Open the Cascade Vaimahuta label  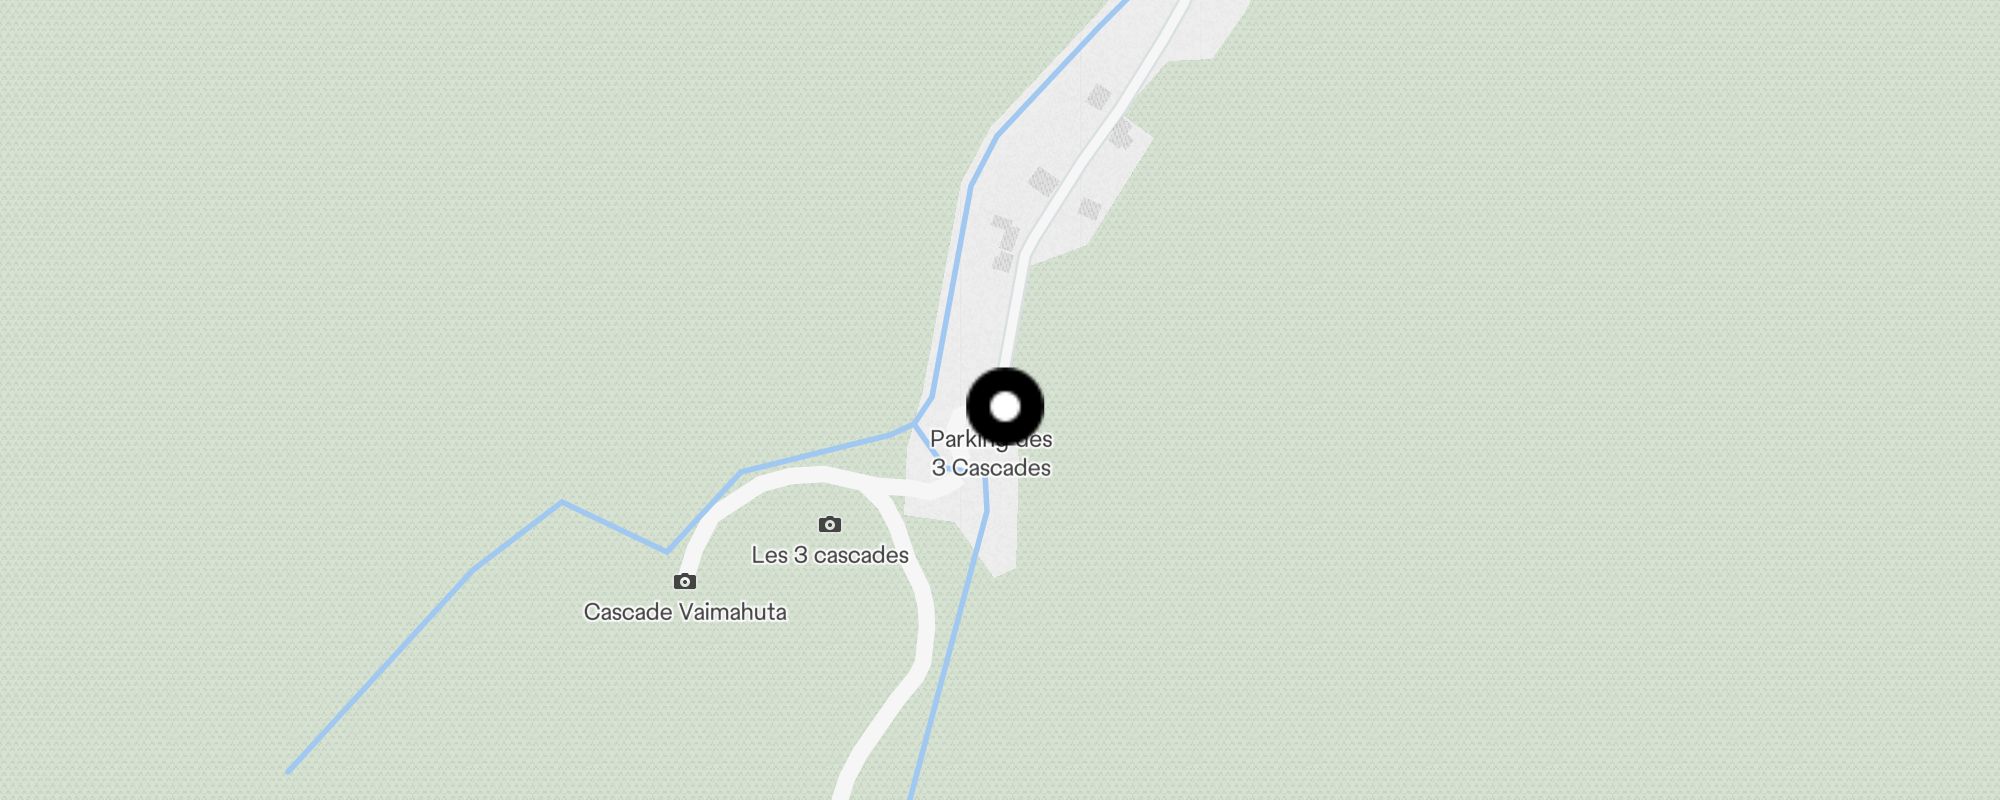685,612
